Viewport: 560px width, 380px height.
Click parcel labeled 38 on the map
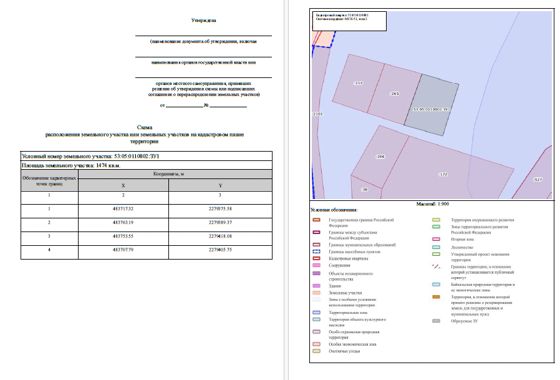tap(365, 189)
